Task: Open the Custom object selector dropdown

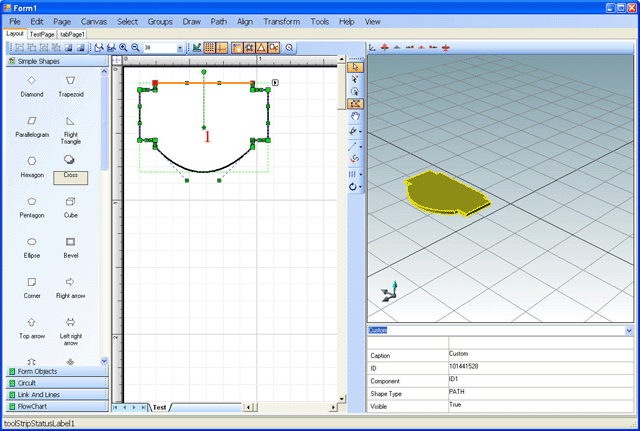Action: click(628, 330)
